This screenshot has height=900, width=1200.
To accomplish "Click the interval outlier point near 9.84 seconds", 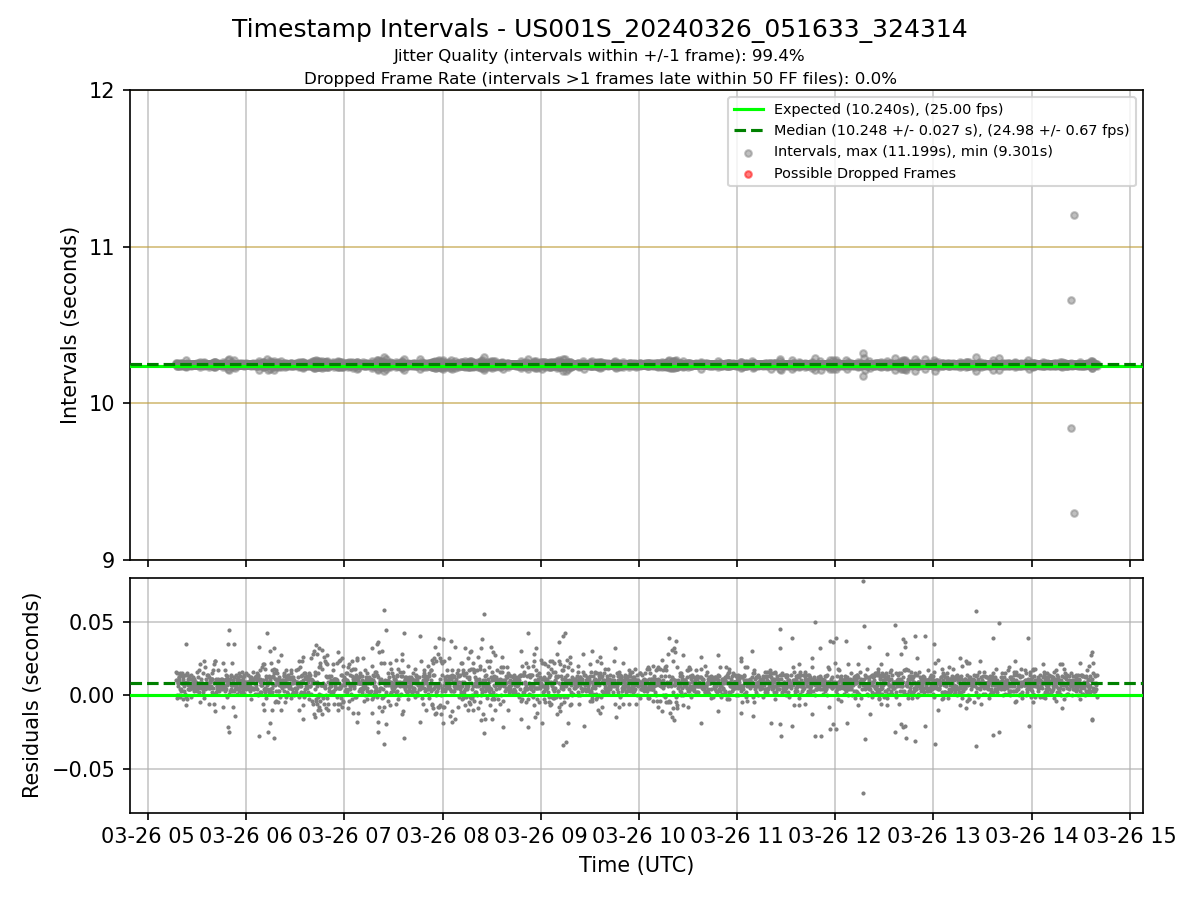I will coord(1071,428).
